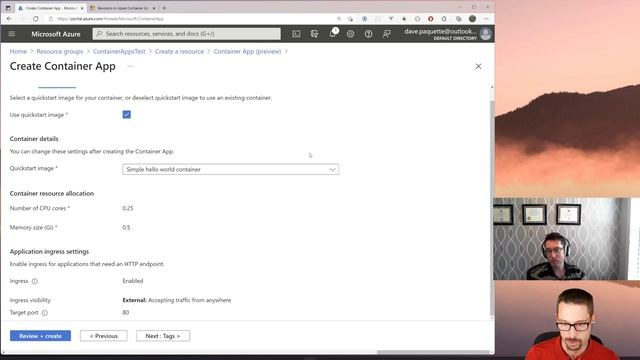
Task: Go to Home breadcrumb
Action: pyautogui.click(x=18, y=51)
